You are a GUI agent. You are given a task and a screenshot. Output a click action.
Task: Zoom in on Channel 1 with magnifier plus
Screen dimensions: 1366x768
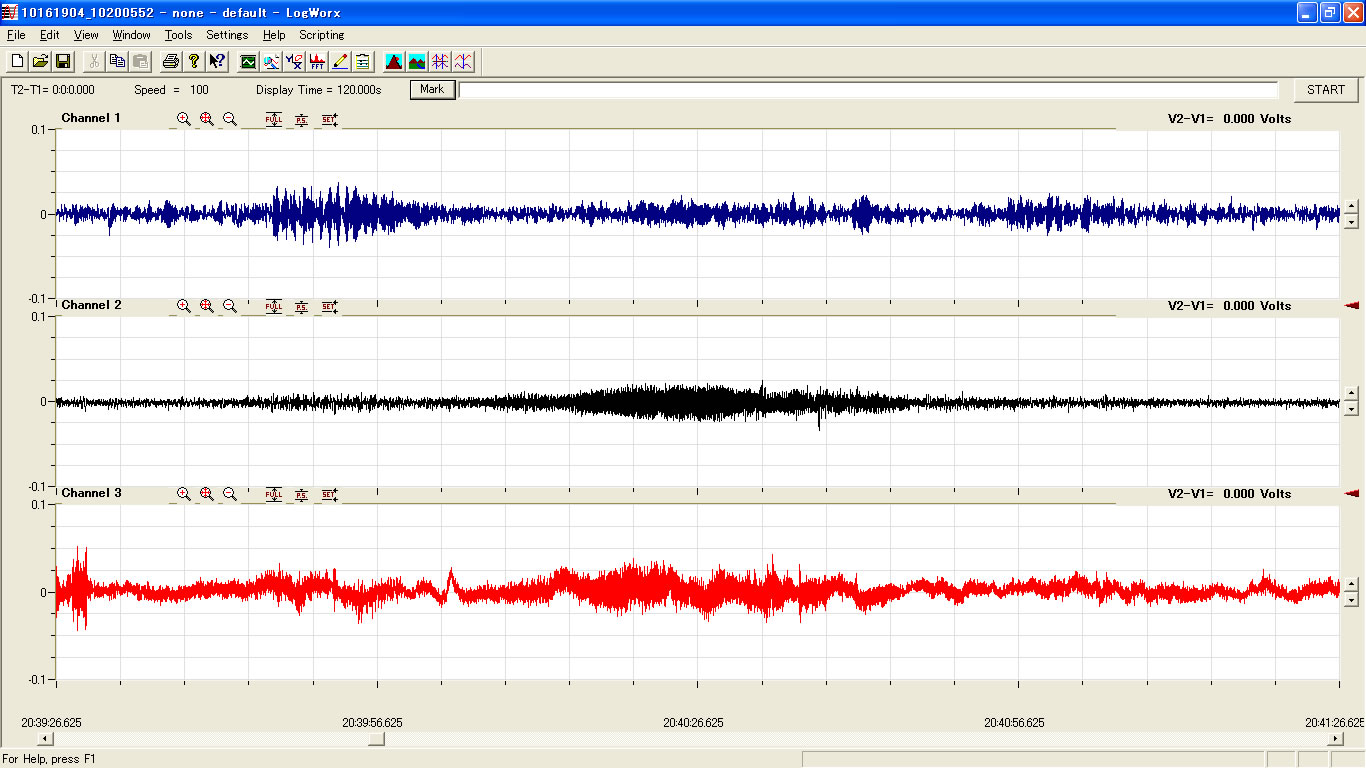click(184, 119)
